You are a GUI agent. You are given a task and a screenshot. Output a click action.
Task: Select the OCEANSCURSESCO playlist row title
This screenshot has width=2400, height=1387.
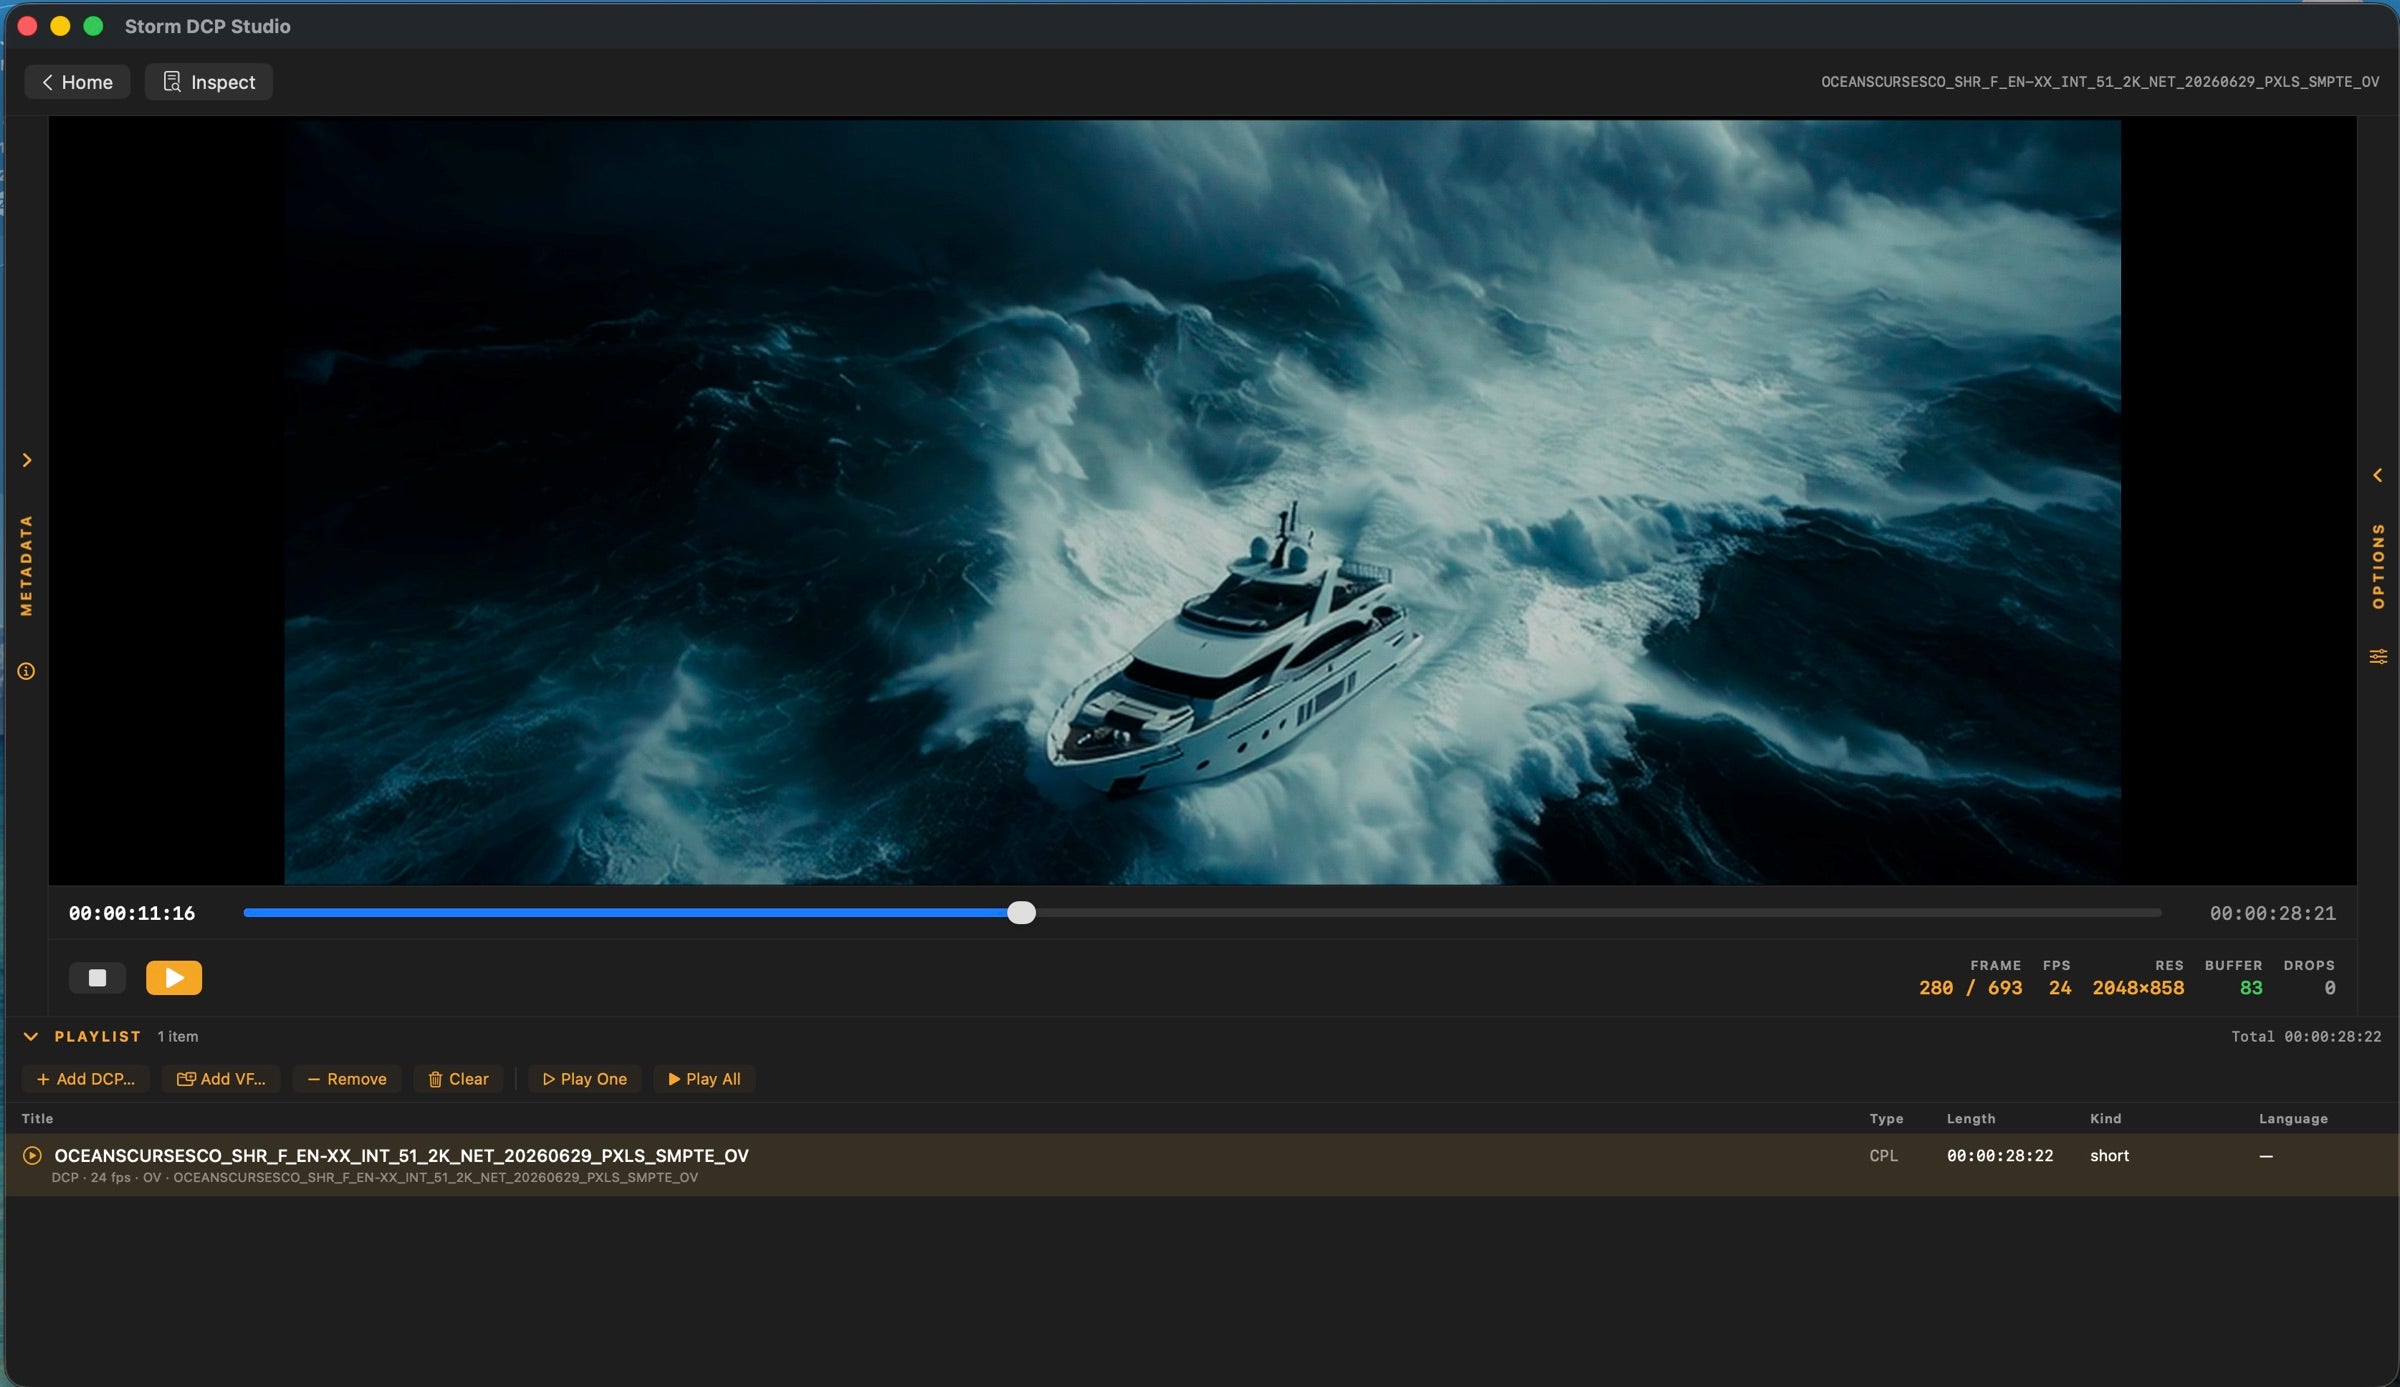click(x=401, y=1156)
